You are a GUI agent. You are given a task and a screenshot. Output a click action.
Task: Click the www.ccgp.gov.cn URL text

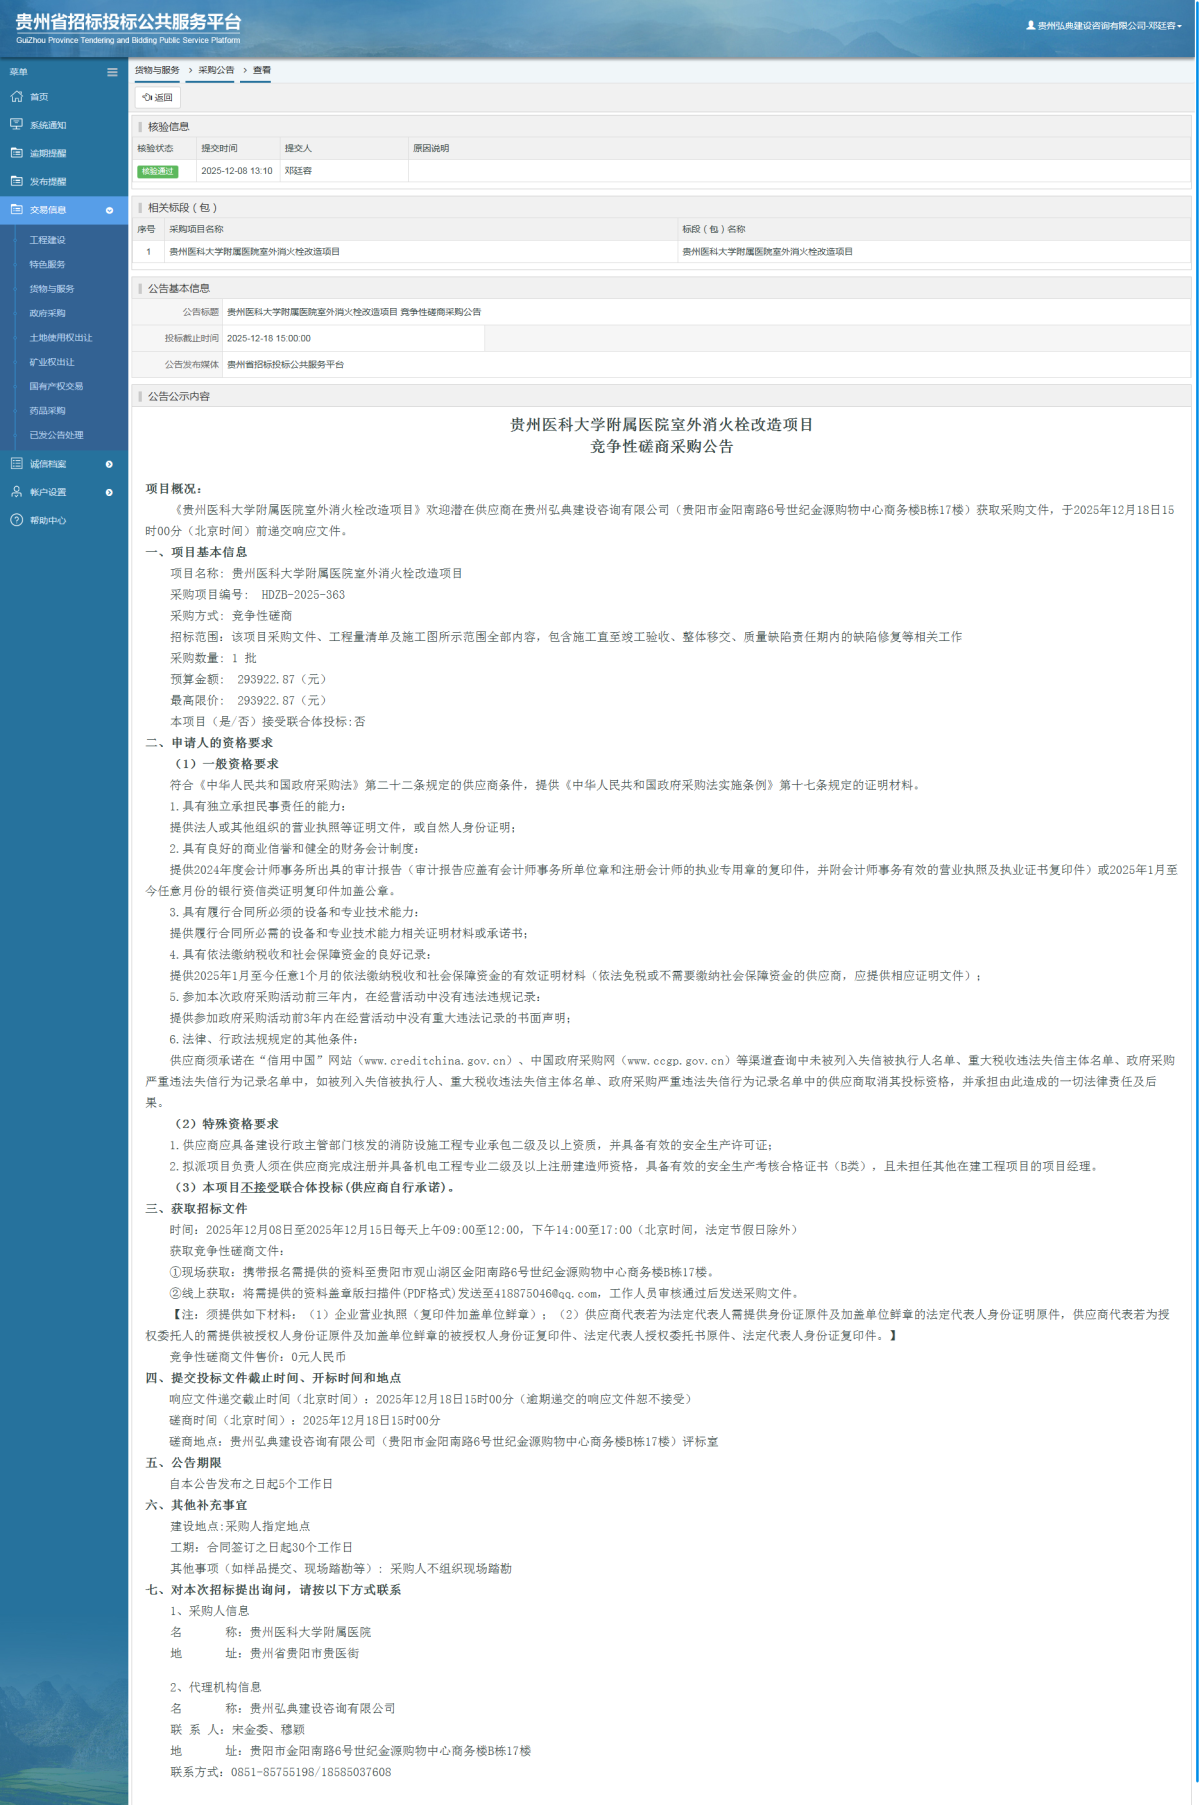(x=677, y=1060)
